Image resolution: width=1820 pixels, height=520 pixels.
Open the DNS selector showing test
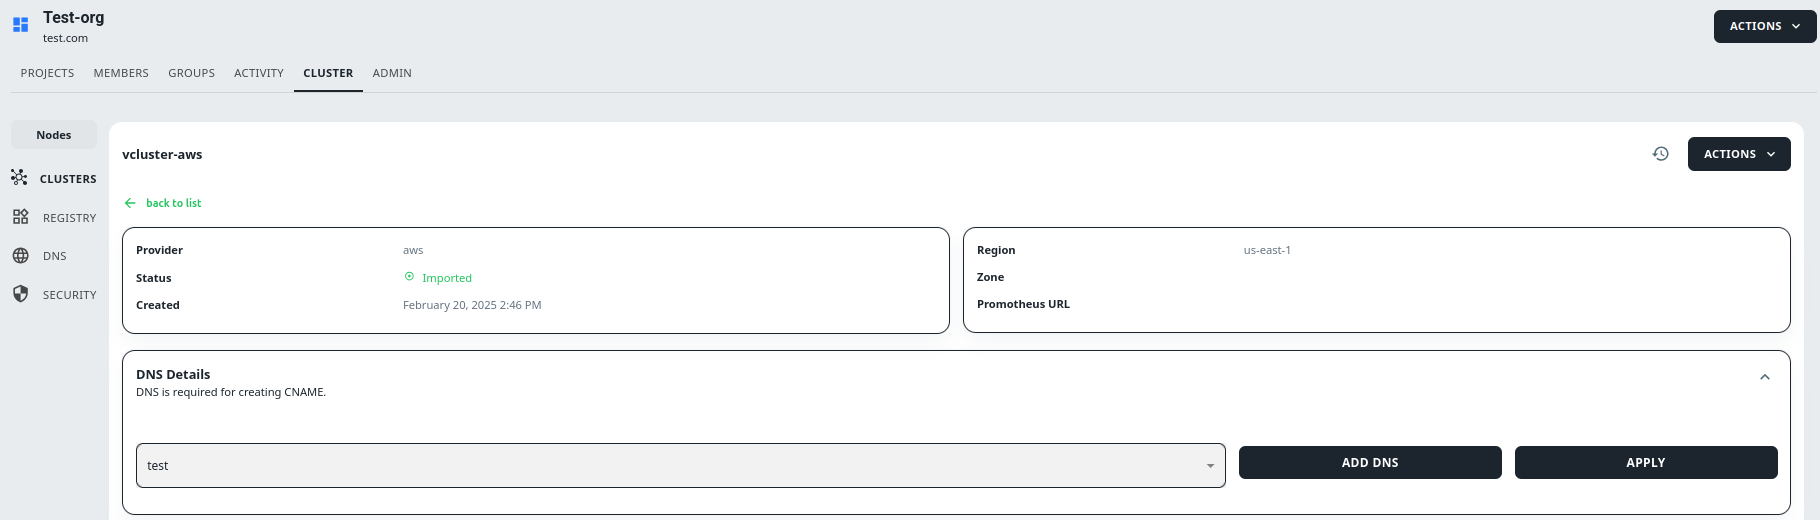click(680, 465)
